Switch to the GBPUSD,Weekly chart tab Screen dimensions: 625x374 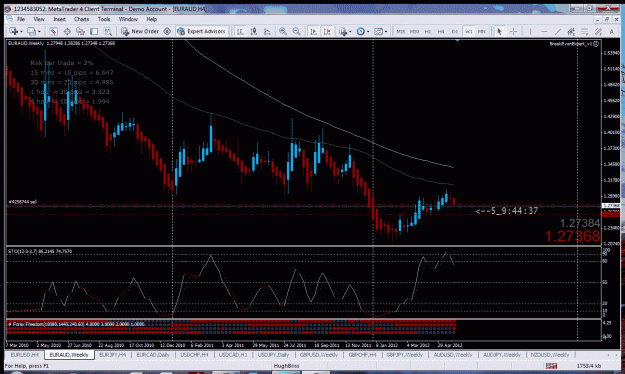pos(319,354)
